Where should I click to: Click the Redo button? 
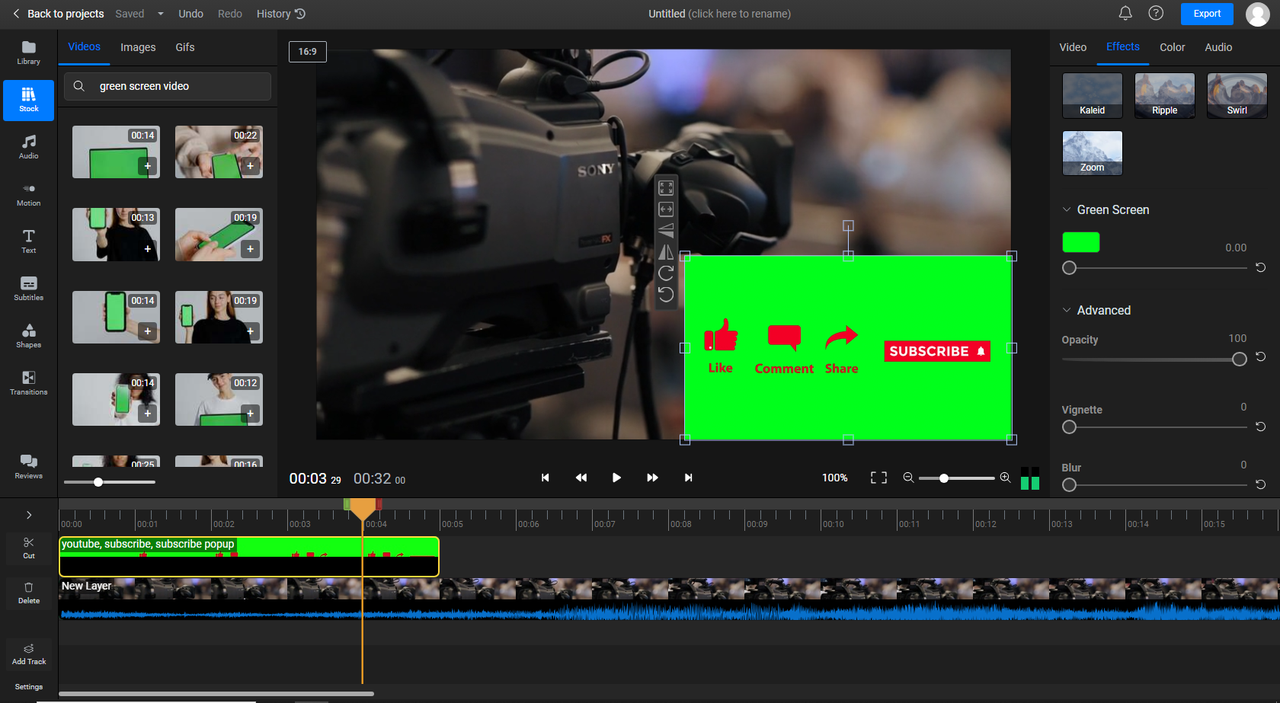click(x=230, y=14)
